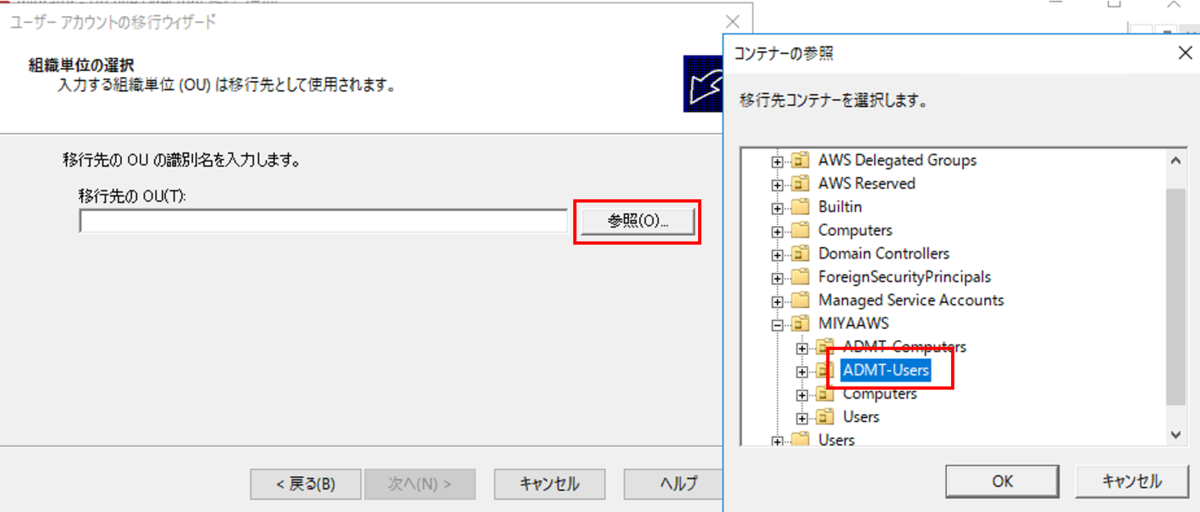1200x512 pixels.
Task: Expand the top-level Computers node
Action: (777, 230)
